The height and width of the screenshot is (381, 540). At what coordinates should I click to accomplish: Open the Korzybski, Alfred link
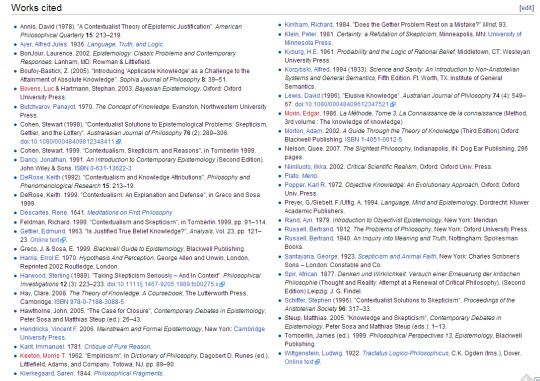point(308,69)
